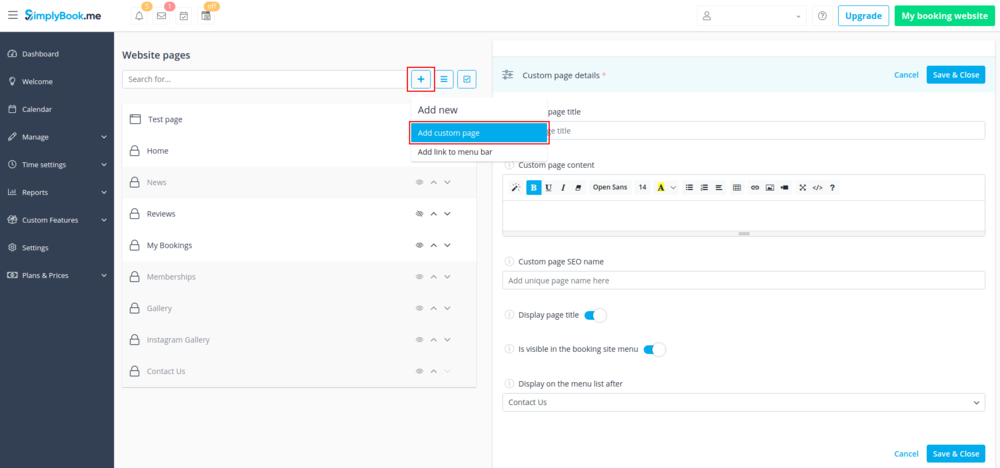Click the insert link icon in editor
Screen dimensions: 1000x468
point(755,187)
